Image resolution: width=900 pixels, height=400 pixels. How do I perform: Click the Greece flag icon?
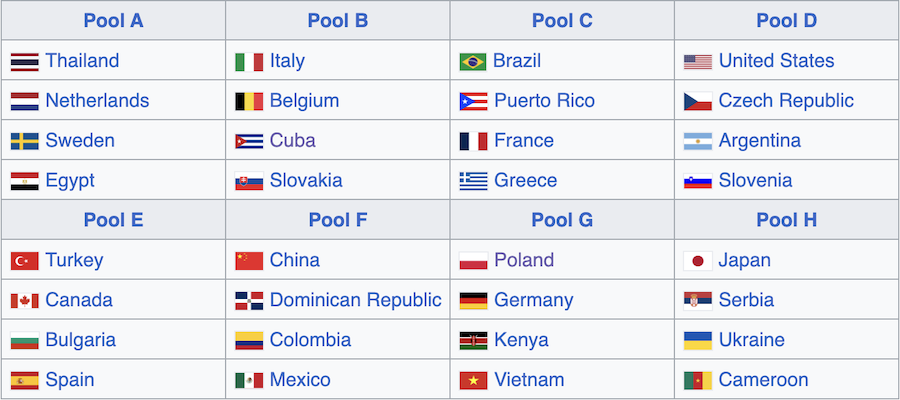click(473, 181)
